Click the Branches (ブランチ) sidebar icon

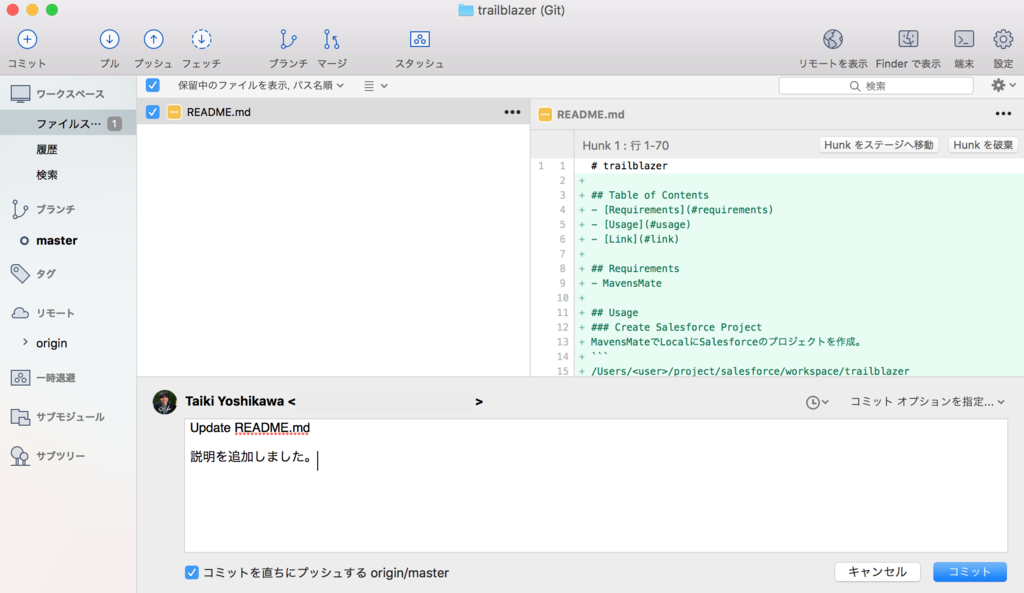[20, 209]
